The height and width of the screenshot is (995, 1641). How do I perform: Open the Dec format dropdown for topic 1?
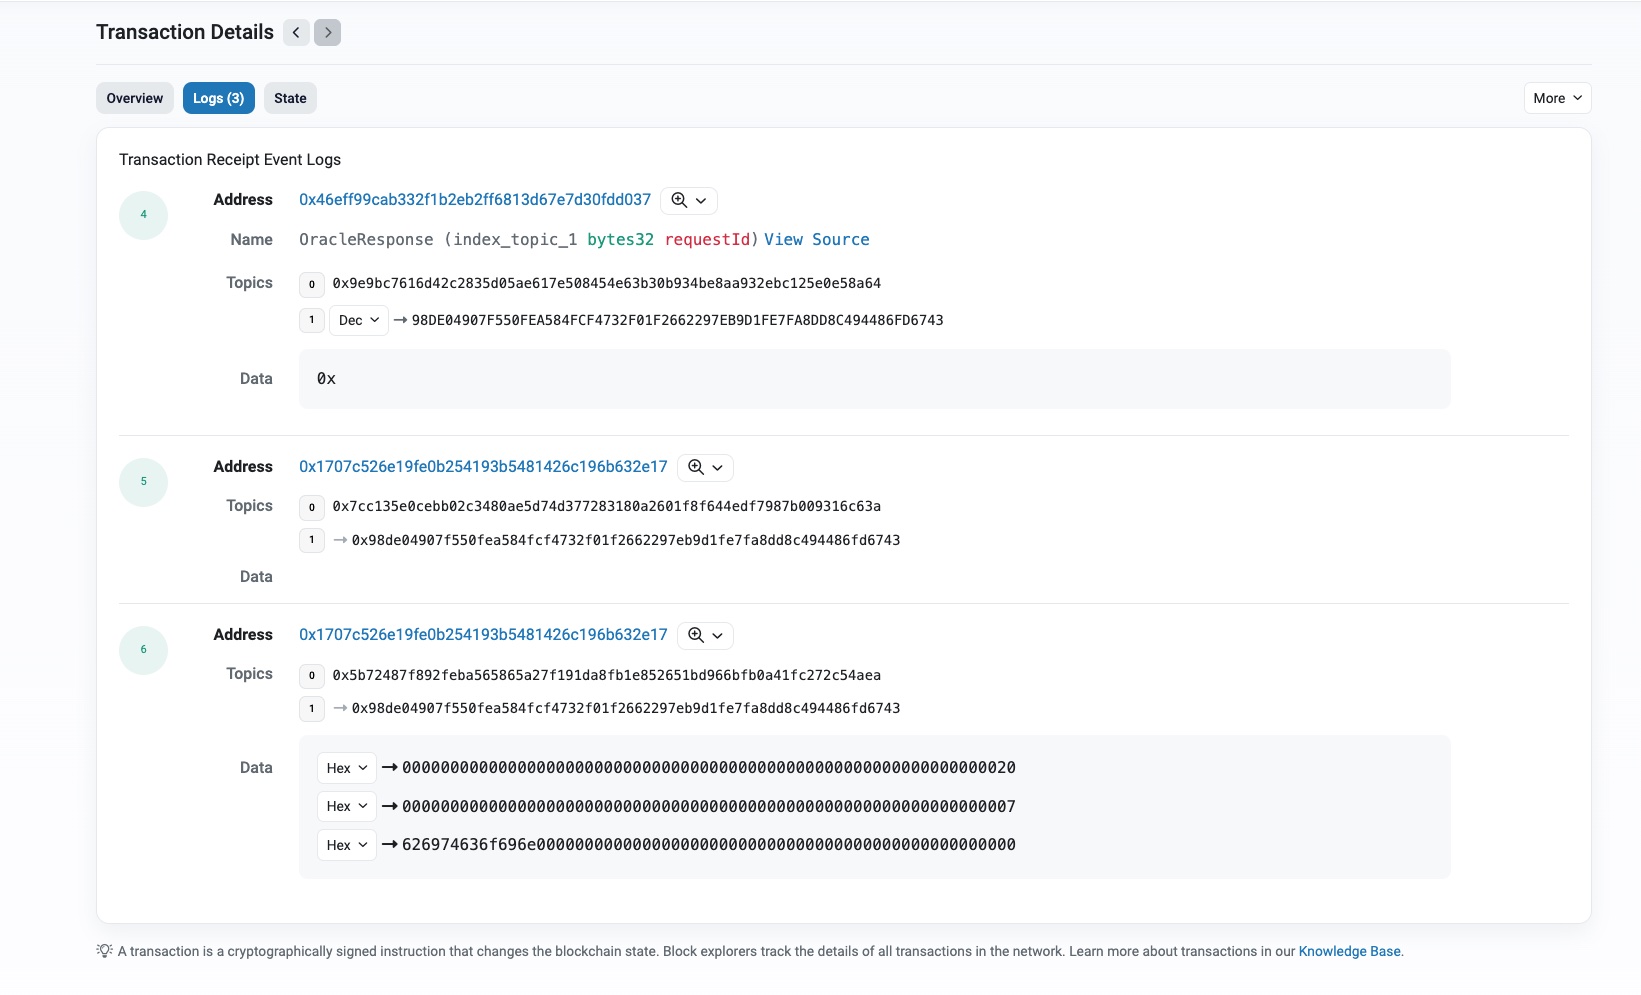point(358,320)
